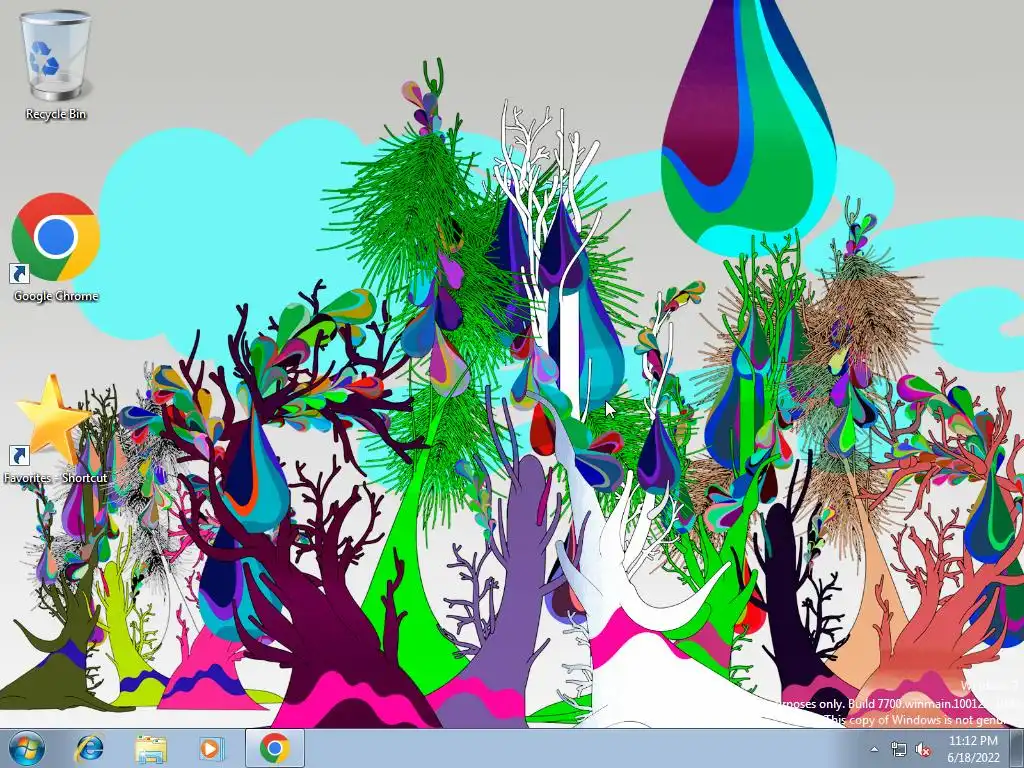Open Windows Explorer folder on taskbar

coord(151,749)
